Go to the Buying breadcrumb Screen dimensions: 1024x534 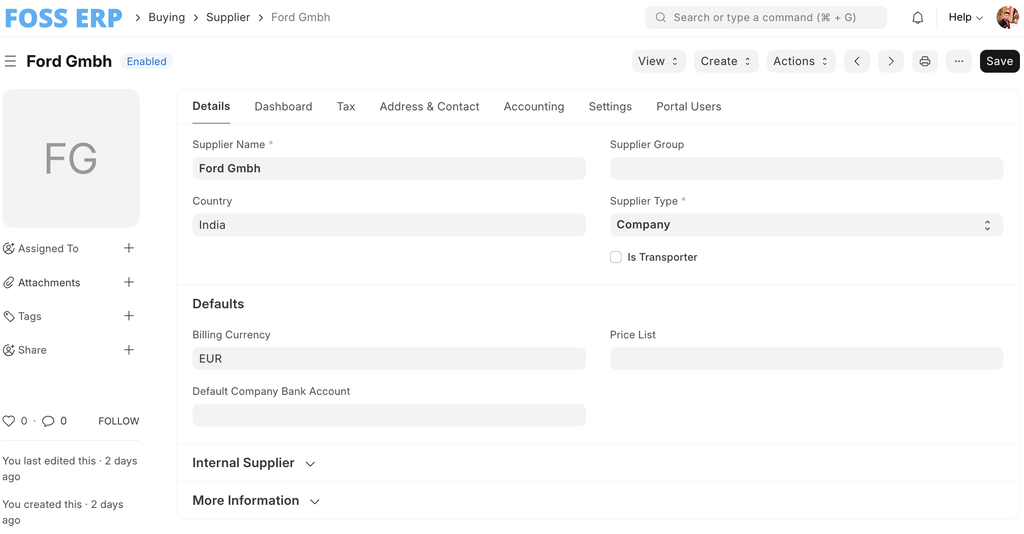(167, 18)
